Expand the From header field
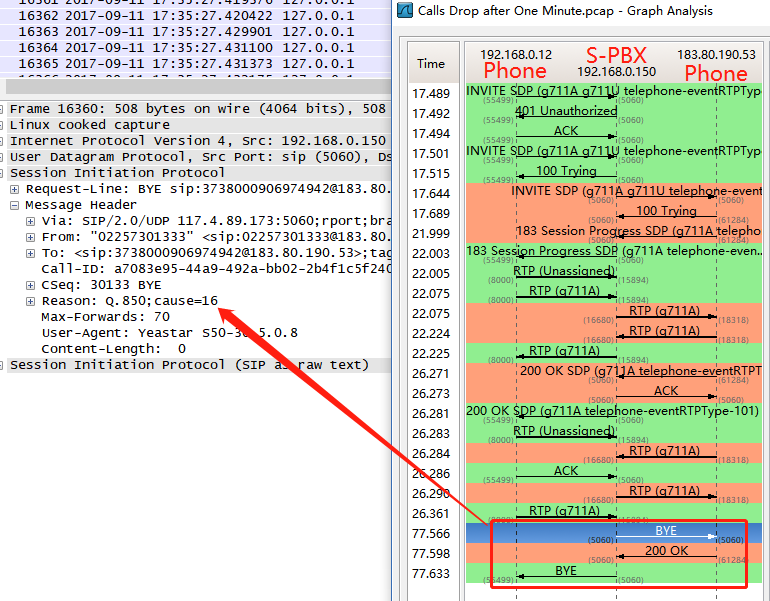This screenshot has width=770, height=601. tap(30, 238)
